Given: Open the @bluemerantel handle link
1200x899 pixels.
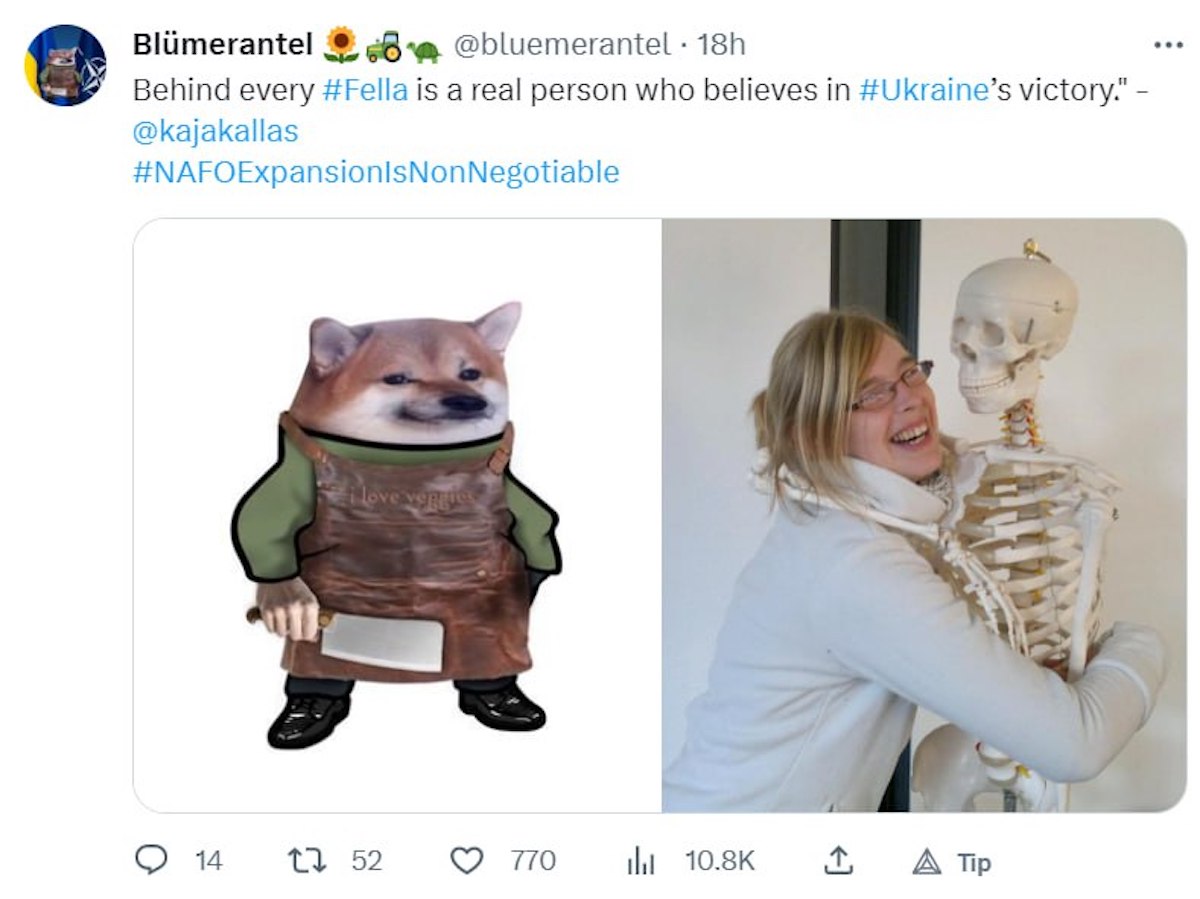Looking at the screenshot, I should (x=561, y=44).
